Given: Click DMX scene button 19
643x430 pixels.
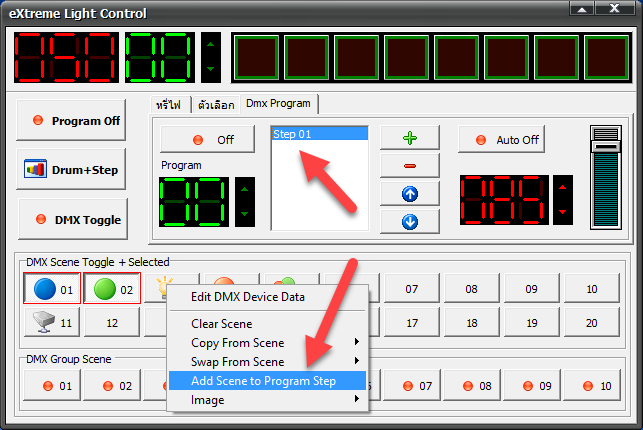Looking at the screenshot, I should 531,323.
